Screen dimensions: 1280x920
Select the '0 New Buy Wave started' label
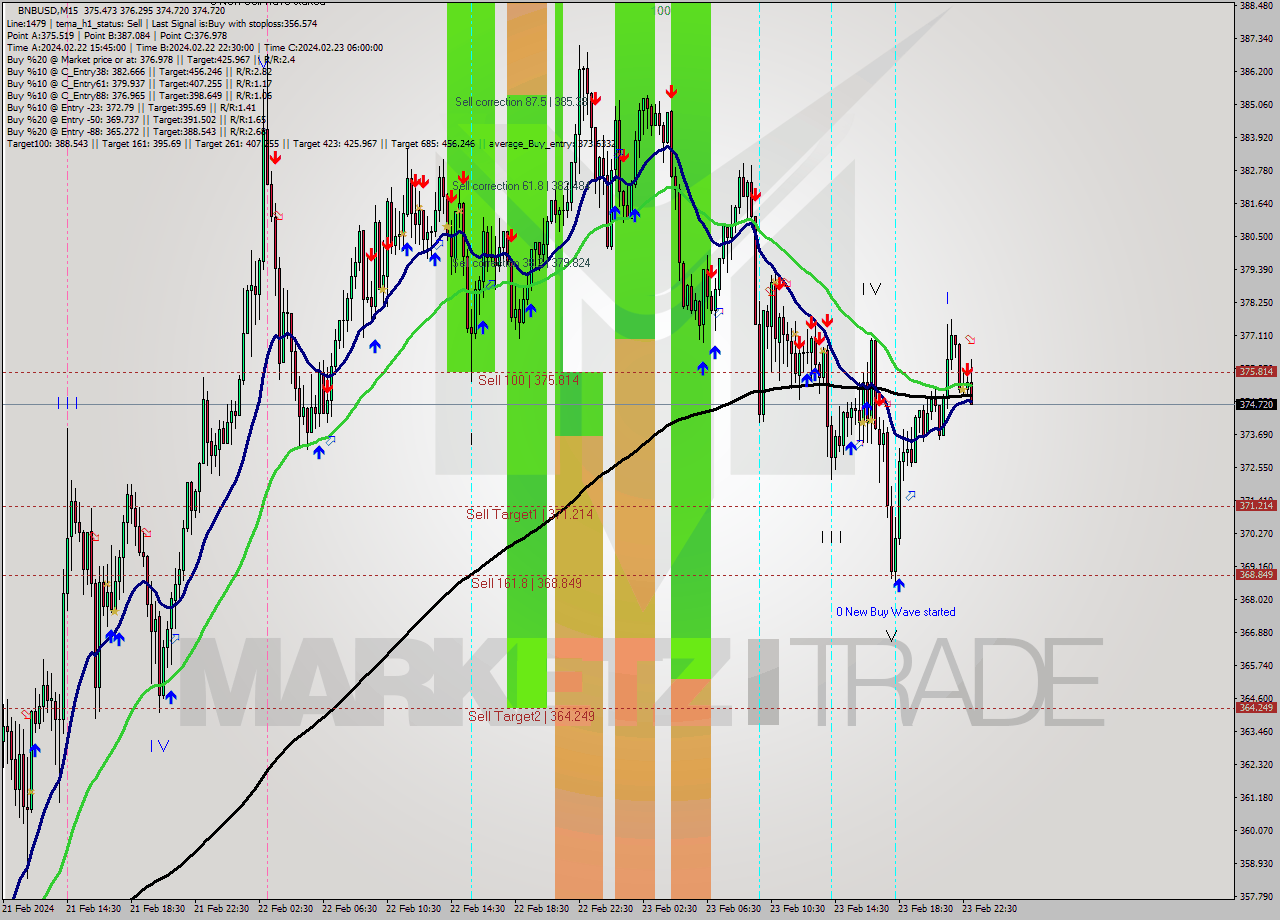pos(896,612)
